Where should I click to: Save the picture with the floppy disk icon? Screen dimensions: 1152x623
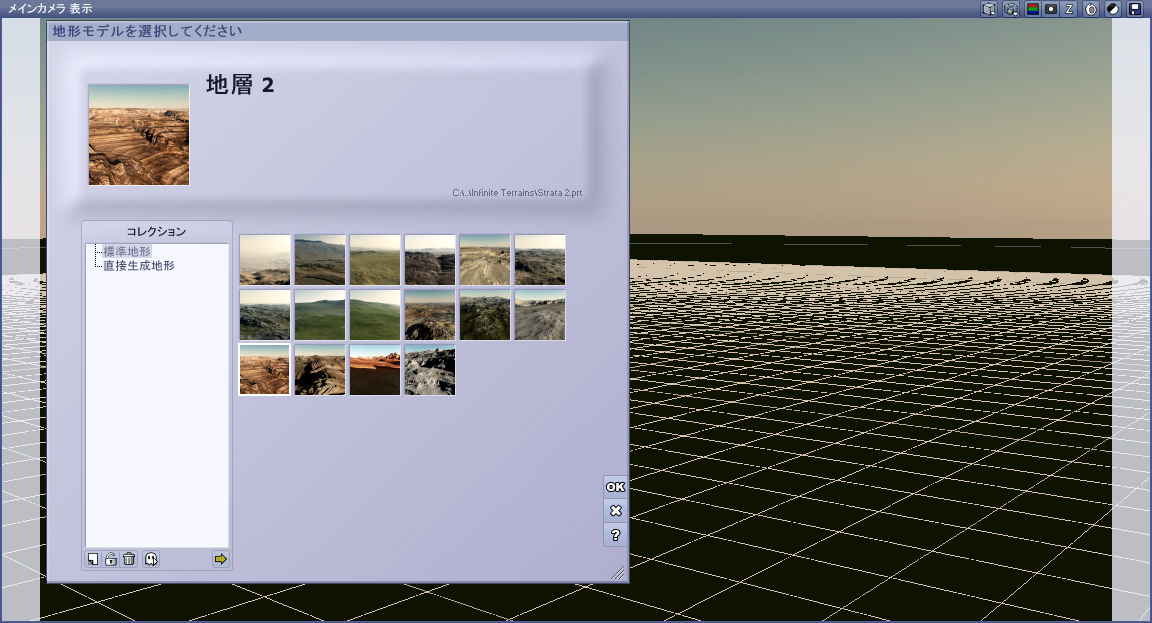coord(1135,9)
